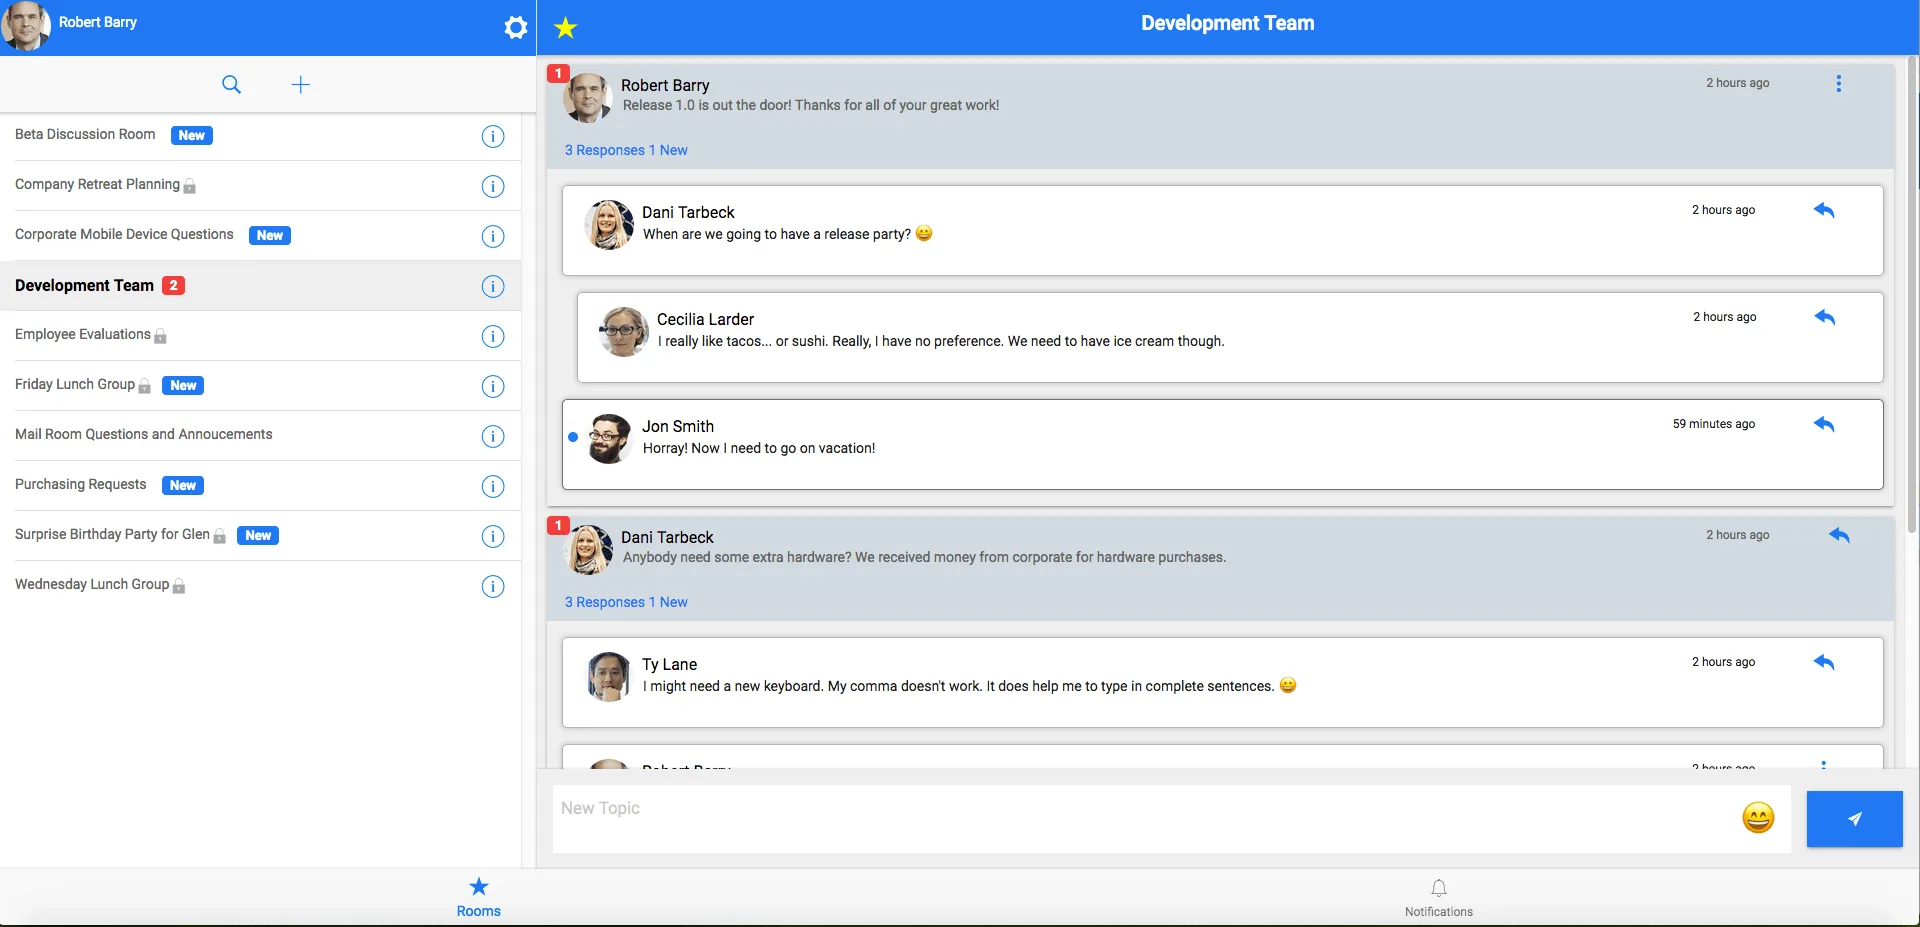This screenshot has height=927, width=1920.
Task: Select Purchasing Requests room
Action: (260, 486)
